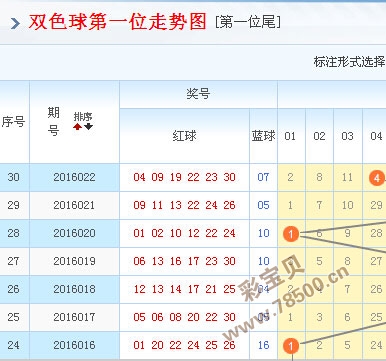Image resolution: width=386 pixels, height=361 pixels.
Task: Click red balls 06 13 16 17 23 30
Action: pos(185,261)
